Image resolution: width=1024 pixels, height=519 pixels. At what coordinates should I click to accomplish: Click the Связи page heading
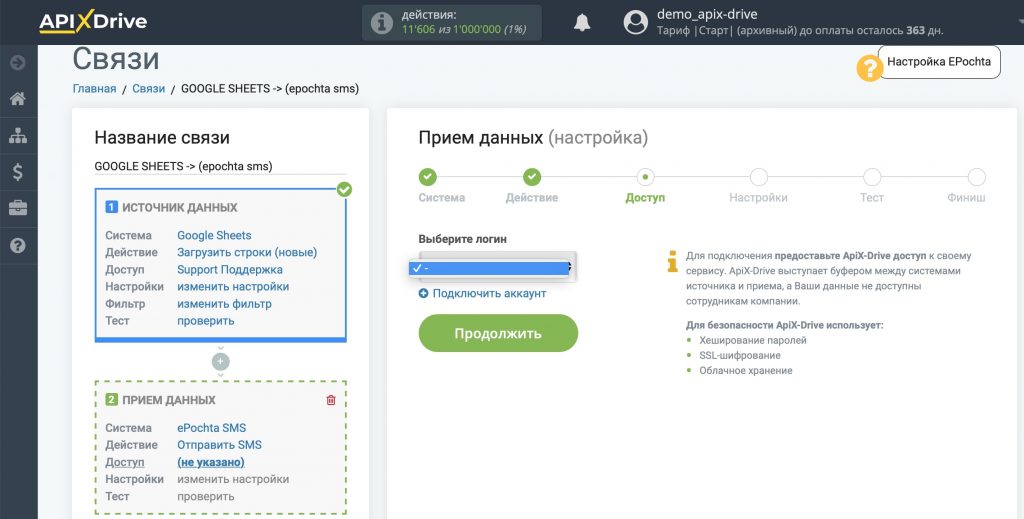pyautogui.click(x=116, y=59)
